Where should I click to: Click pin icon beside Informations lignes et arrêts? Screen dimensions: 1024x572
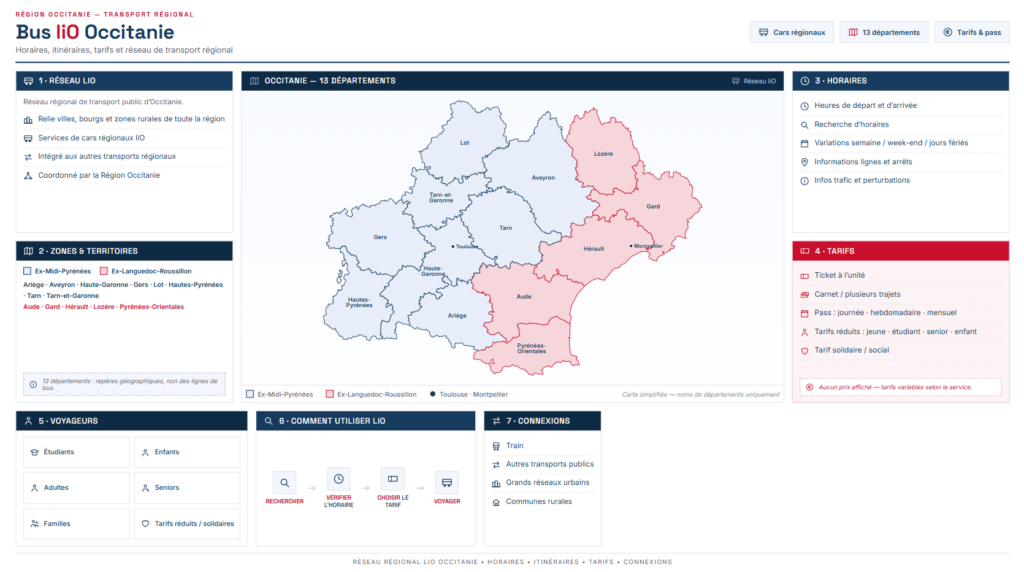click(805, 162)
